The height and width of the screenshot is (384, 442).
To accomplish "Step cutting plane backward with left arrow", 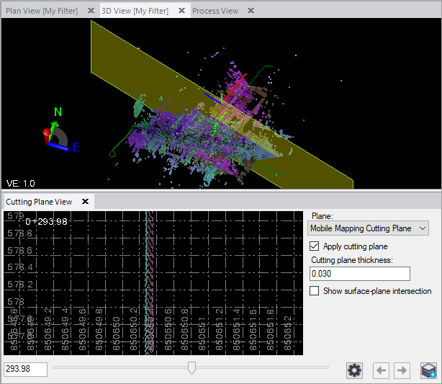I will click(381, 370).
